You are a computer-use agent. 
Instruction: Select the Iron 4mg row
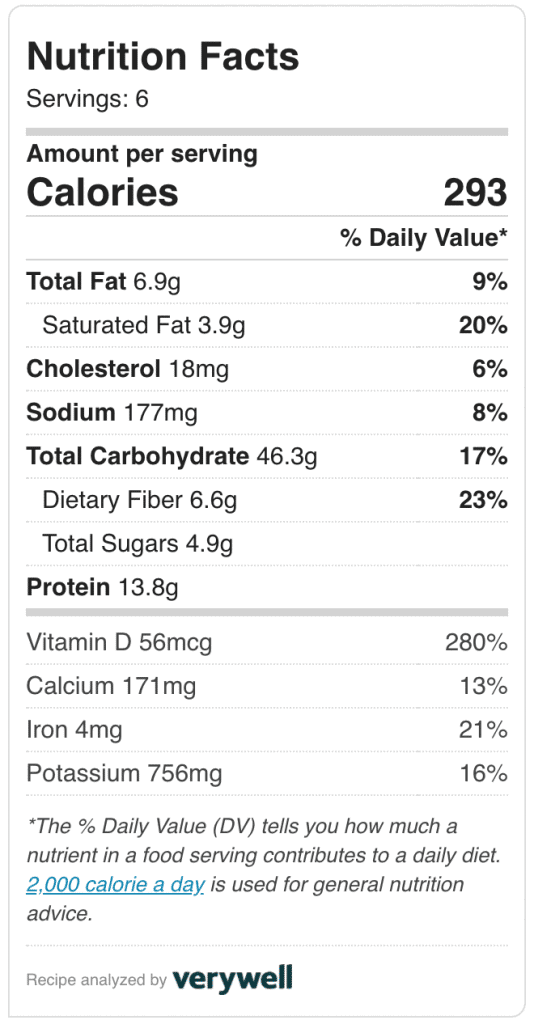pyautogui.click(x=267, y=730)
